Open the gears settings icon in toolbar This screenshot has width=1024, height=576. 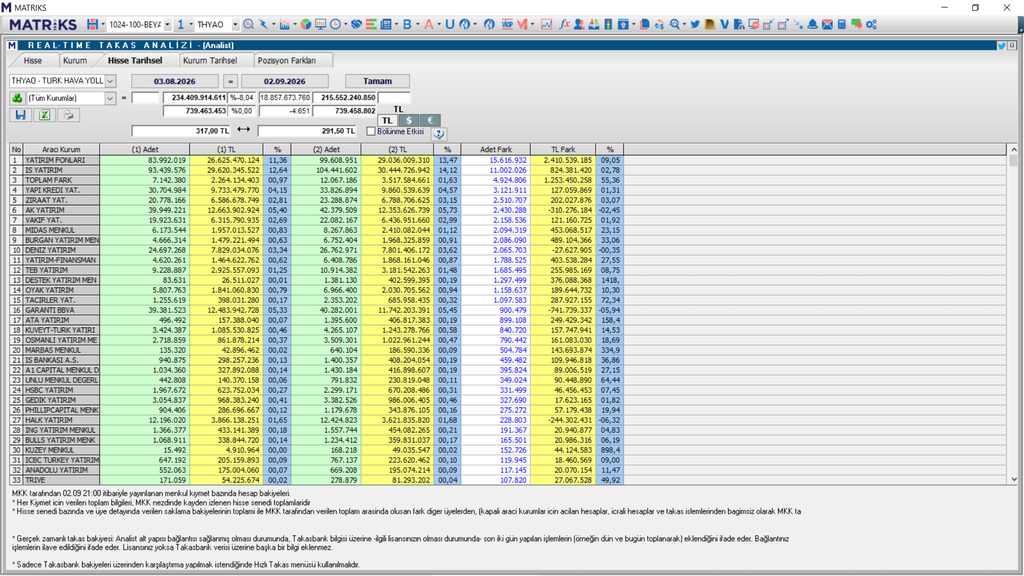point(871,24)
